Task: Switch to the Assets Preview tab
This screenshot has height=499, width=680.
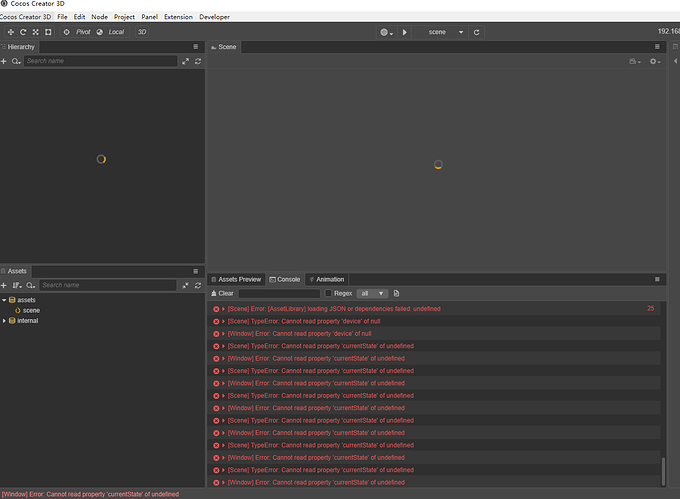Action: [236, 280]
